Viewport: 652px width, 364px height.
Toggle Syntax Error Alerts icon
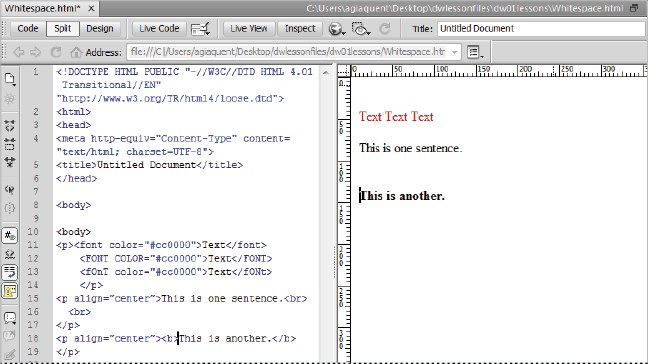click(x=10, y=291)
